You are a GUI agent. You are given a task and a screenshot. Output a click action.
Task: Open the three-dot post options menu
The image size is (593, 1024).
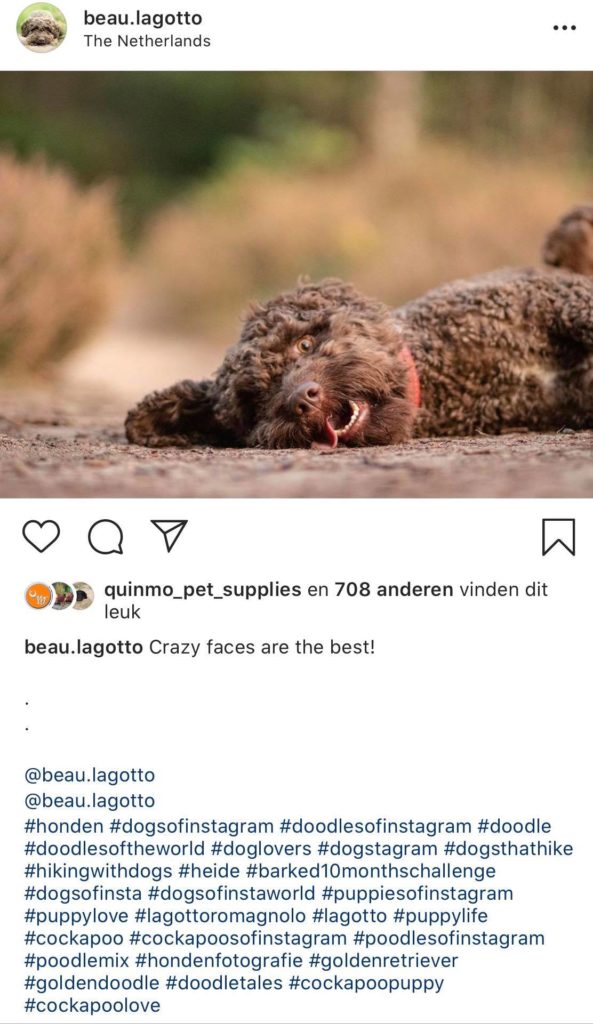tap(564, 28)
